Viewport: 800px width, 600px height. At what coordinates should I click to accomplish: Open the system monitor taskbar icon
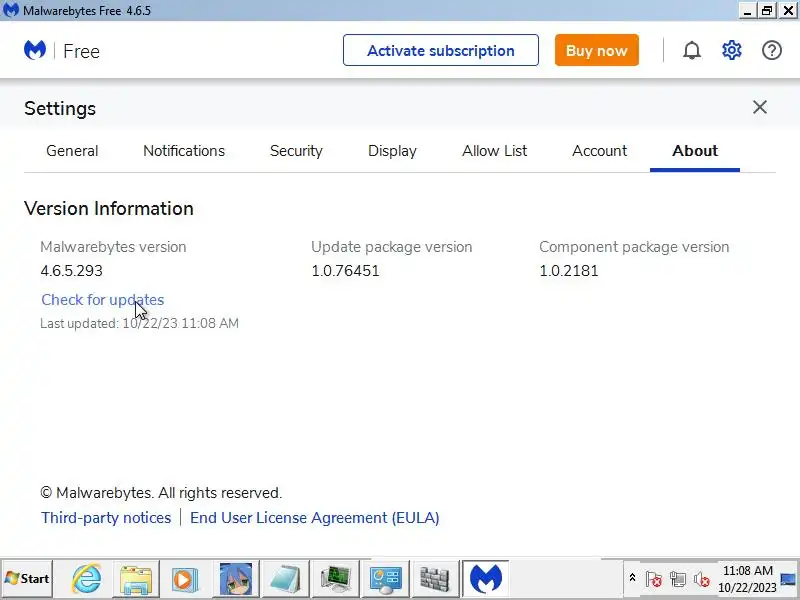(335, 579)
